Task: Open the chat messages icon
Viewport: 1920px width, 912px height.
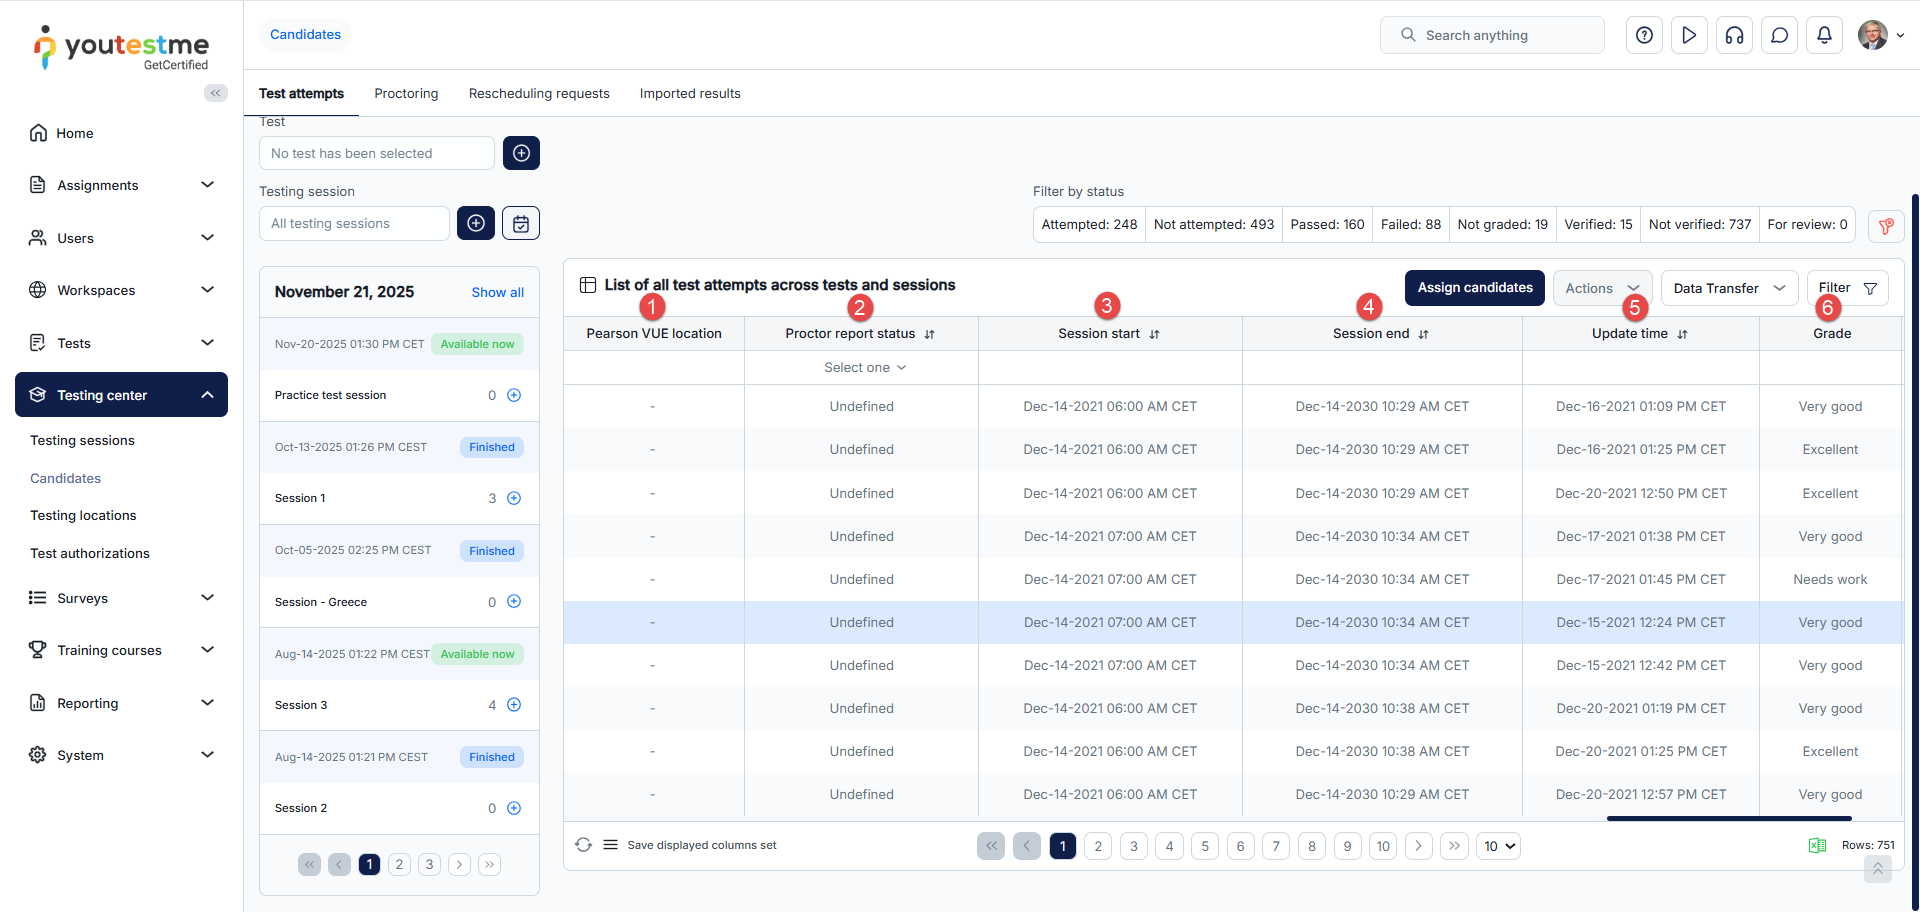Action: tap(1779, 35)
